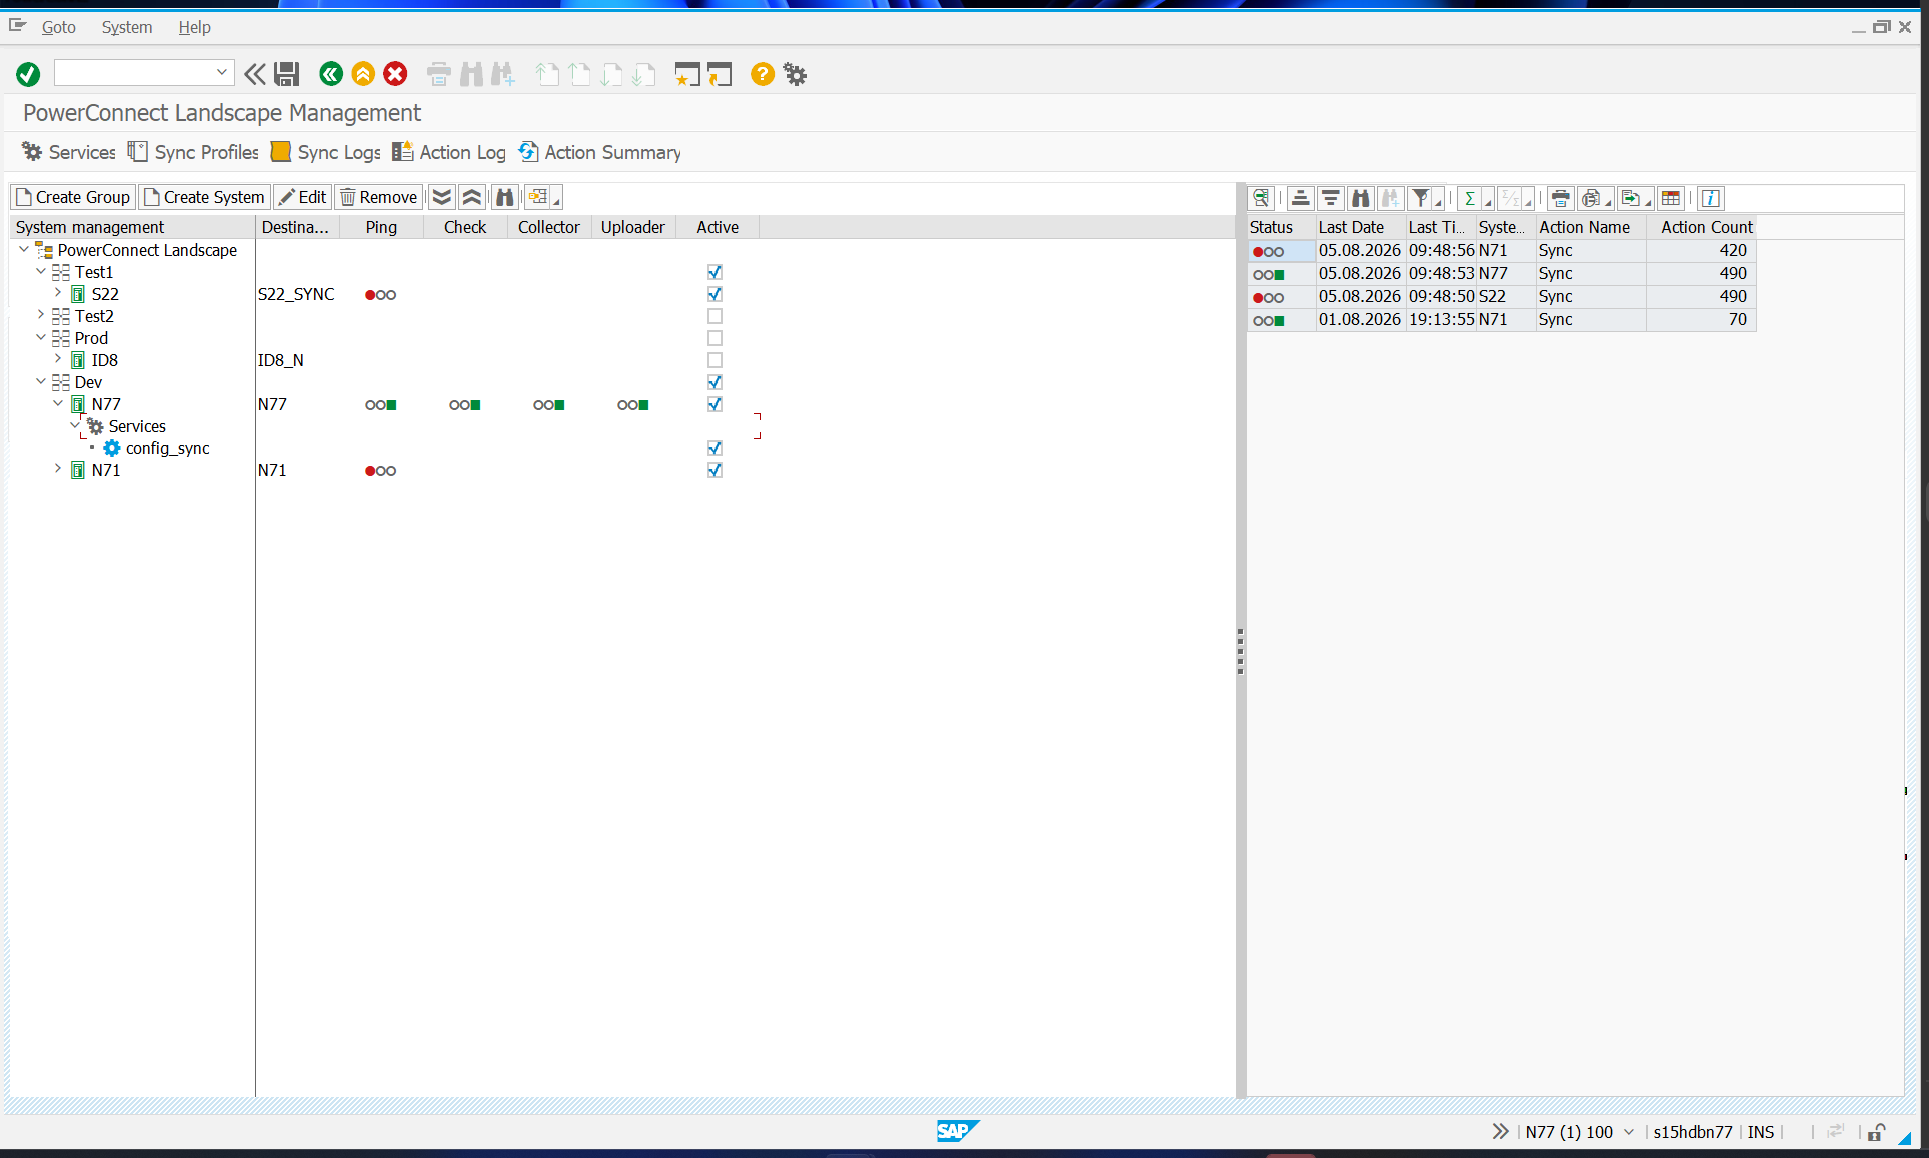Open the Action Log
Viewport: 1929px width, 1158px height.
point(449,152)
